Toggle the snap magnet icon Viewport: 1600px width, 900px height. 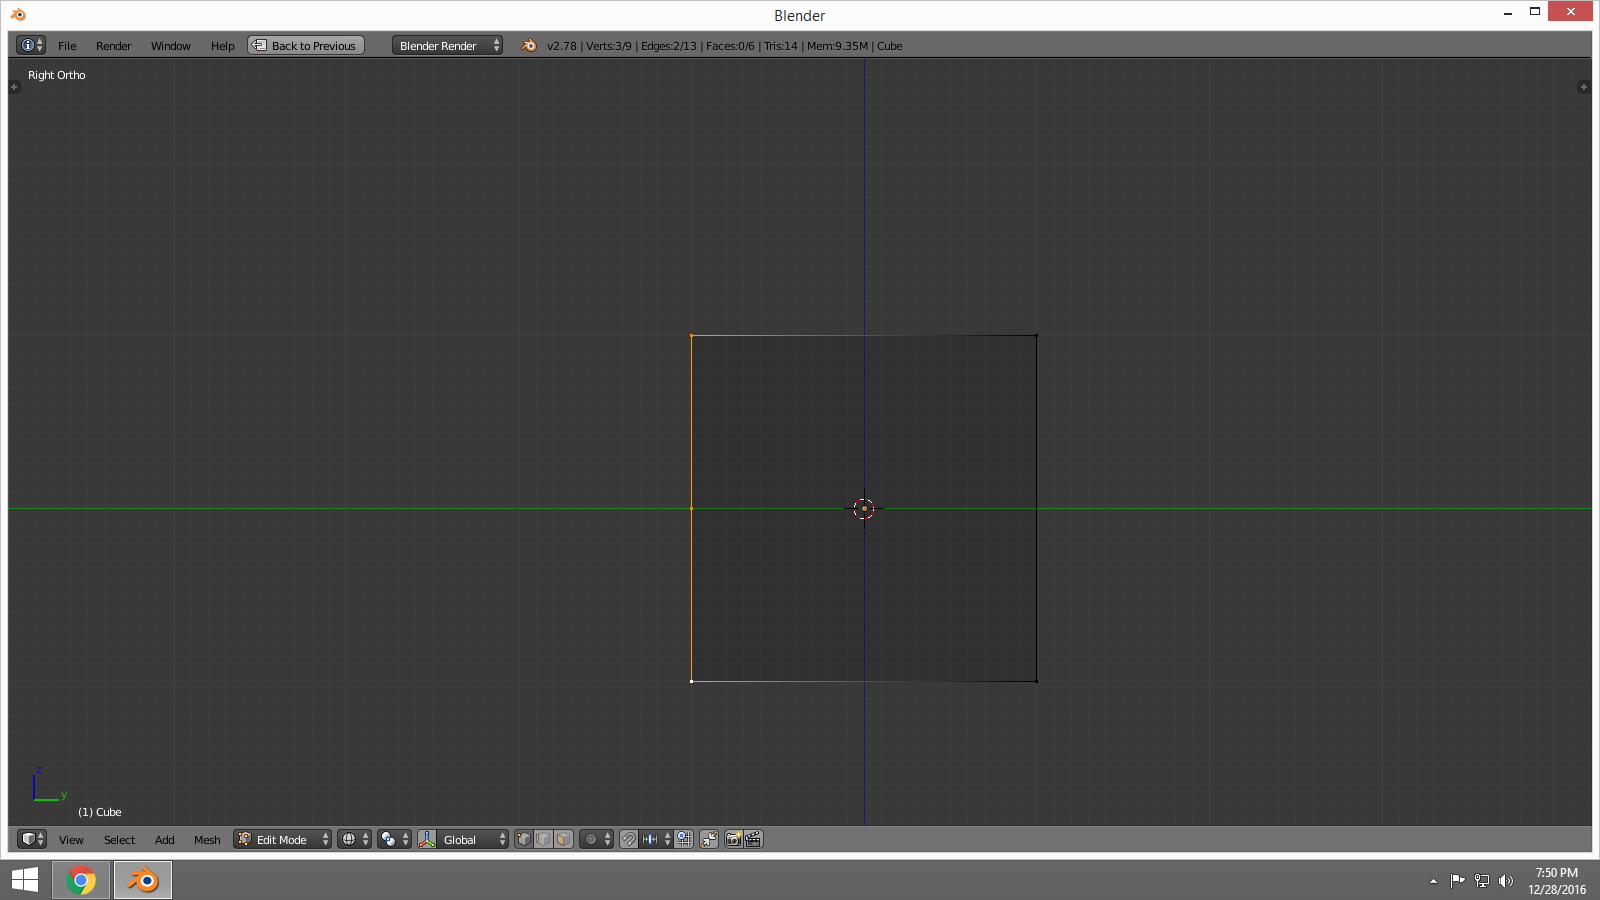pyautogui.click(x=629, y=839)
